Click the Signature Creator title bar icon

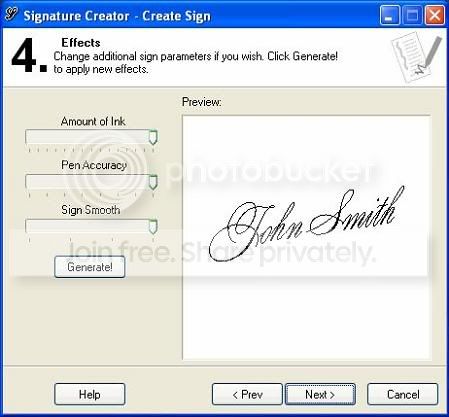click(12, 14)
